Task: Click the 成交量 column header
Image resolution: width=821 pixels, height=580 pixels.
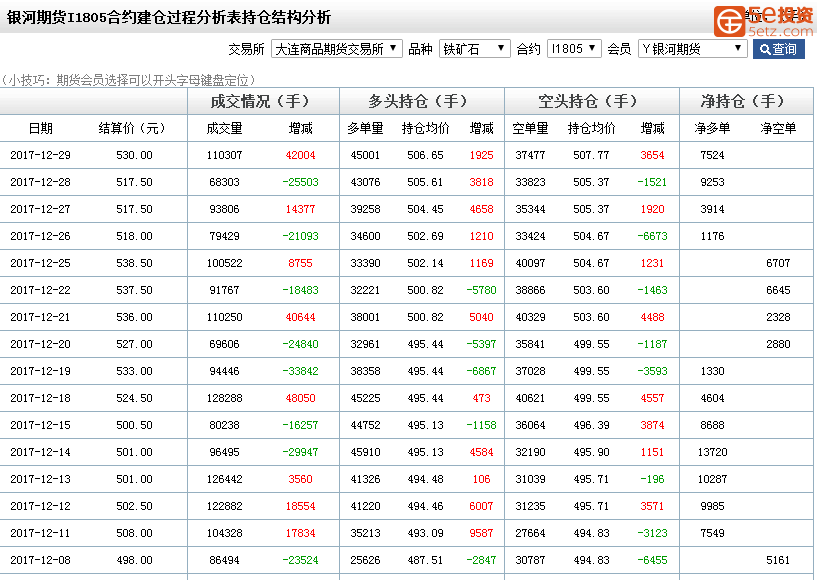Action: pos(224,128)
